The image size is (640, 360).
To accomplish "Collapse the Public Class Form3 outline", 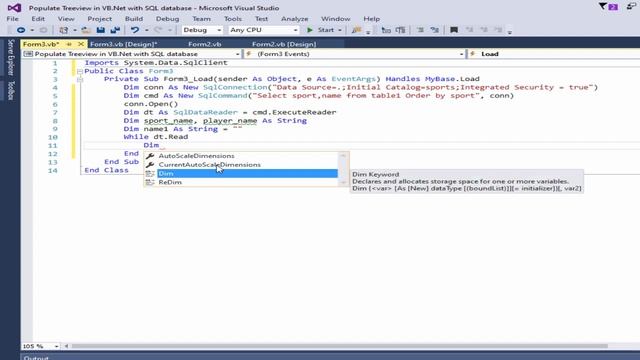I will (80, 71).
